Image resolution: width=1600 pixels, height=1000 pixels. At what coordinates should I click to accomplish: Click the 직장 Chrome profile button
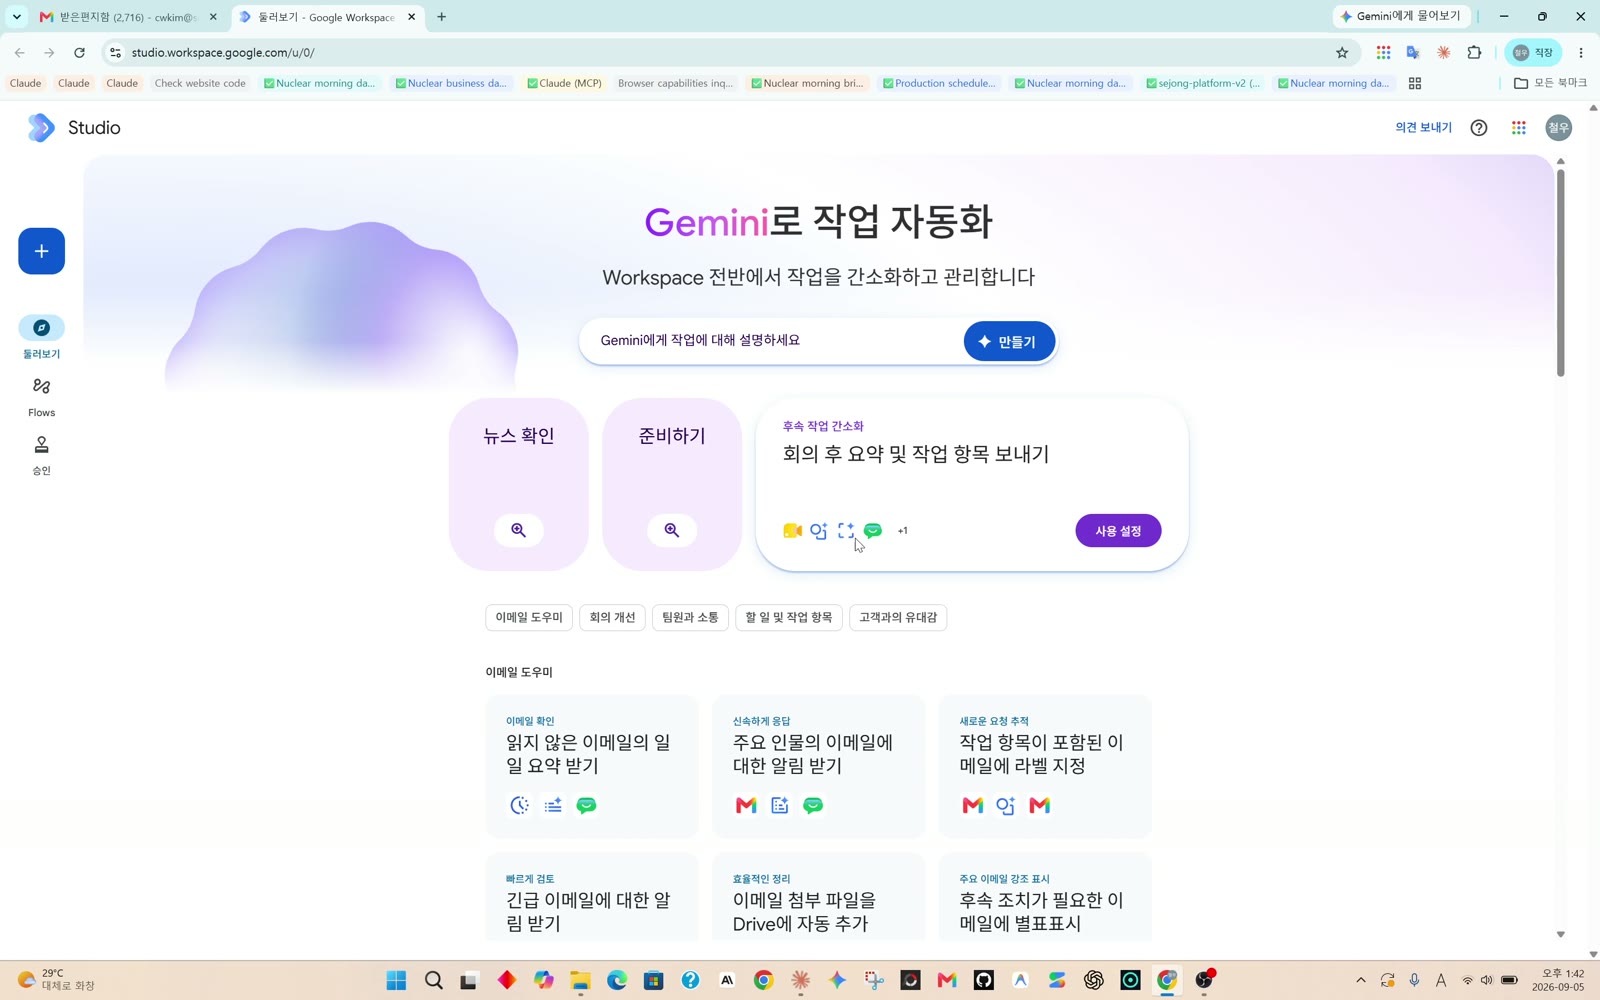tap(1533, 53)
